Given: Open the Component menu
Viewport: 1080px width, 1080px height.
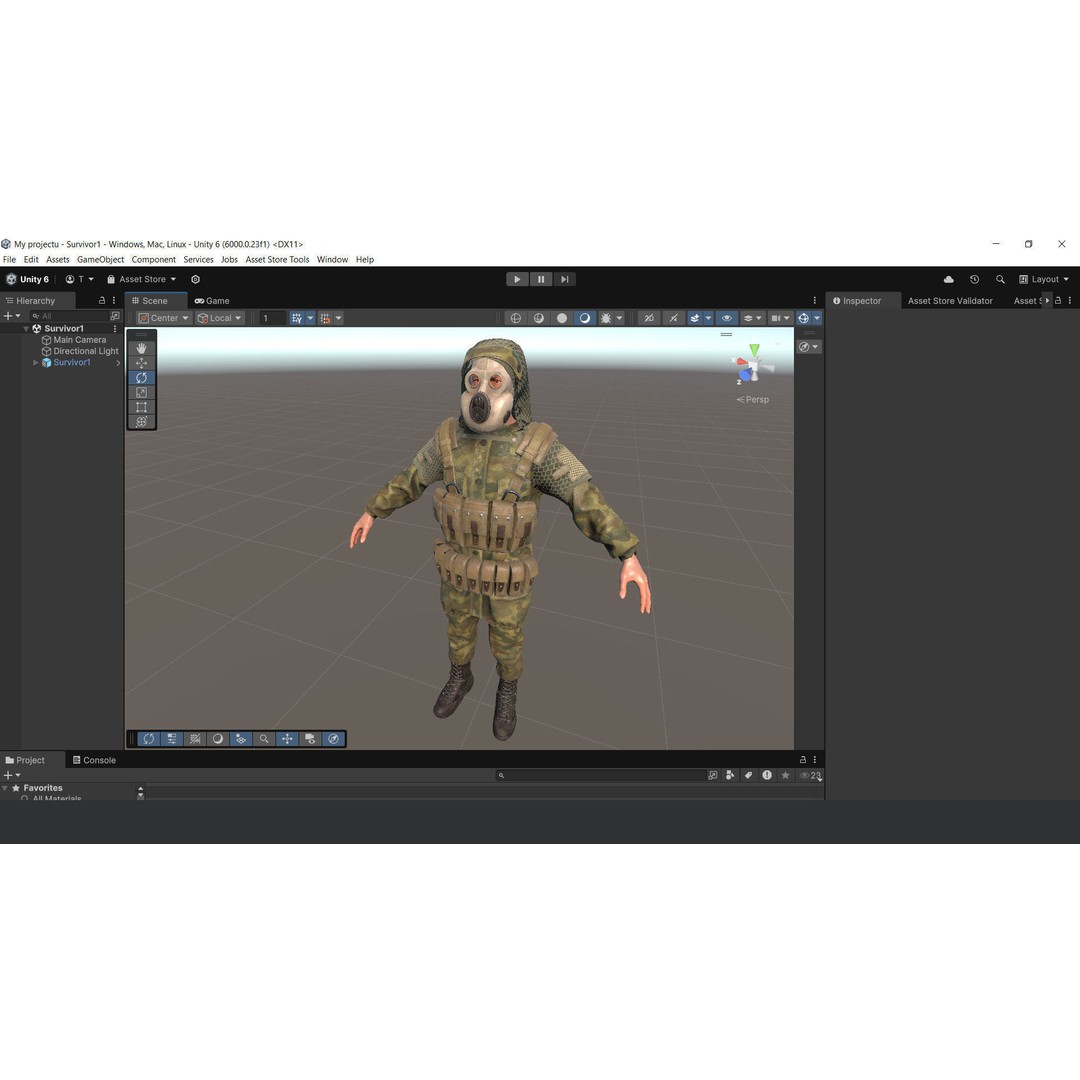Looking at the screenshot, I should 154,260.
